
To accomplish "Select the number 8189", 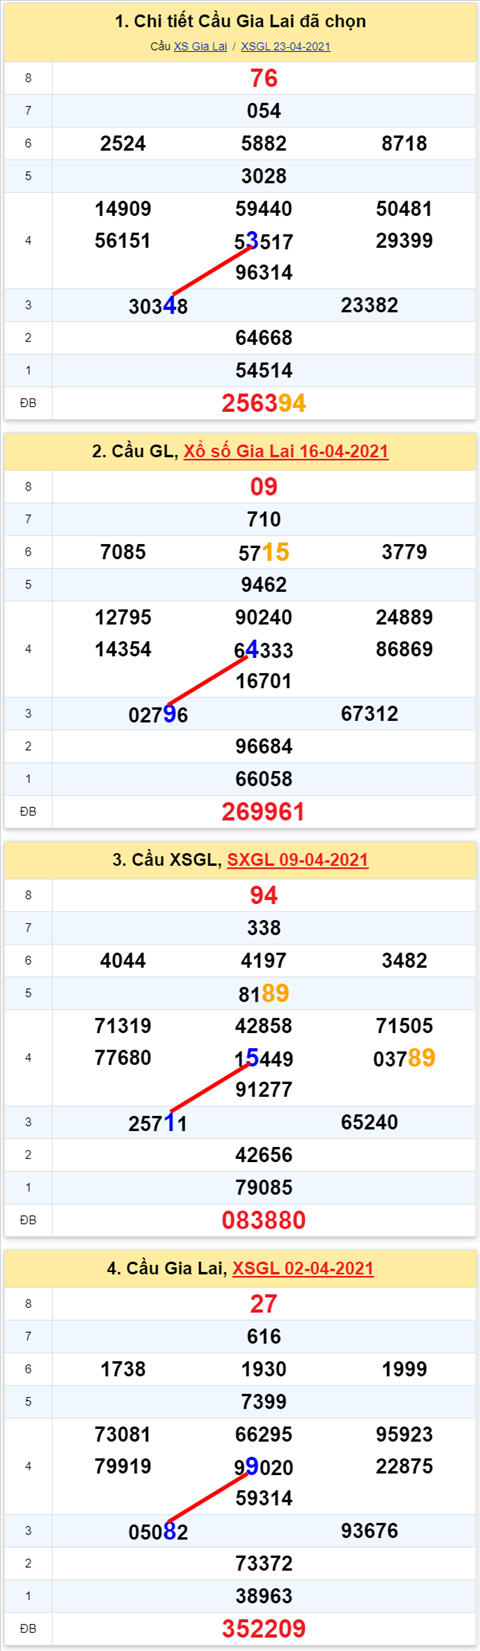I will click(264, 993).
